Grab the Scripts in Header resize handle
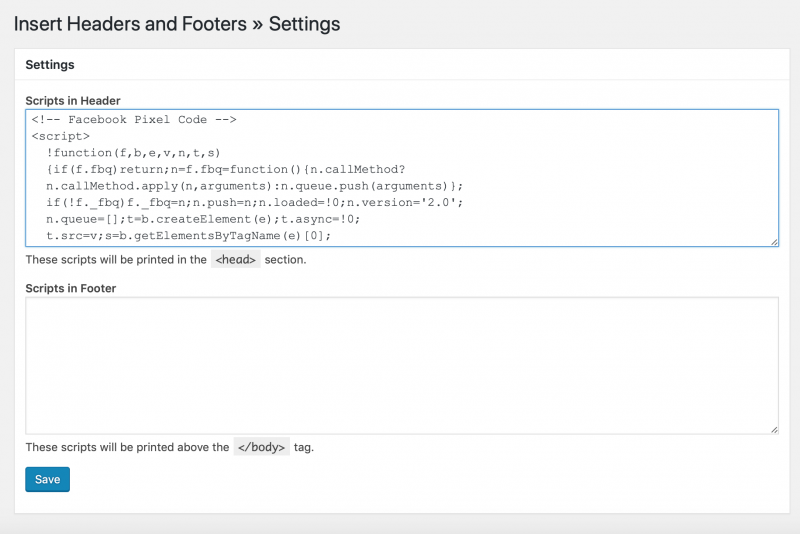This screenshot has width=800, height=534. pyautogui.click(x=774, y=242)
